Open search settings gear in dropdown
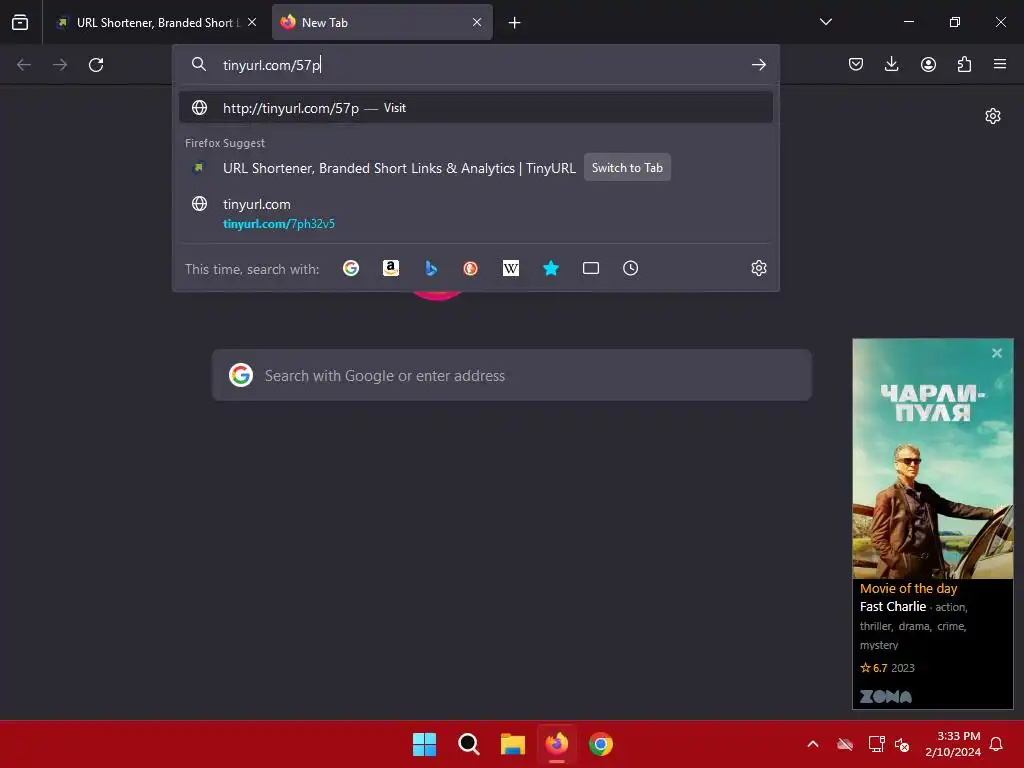Image resolution: width=1024 pixels, height=768 pixels. tap(758, 268)
